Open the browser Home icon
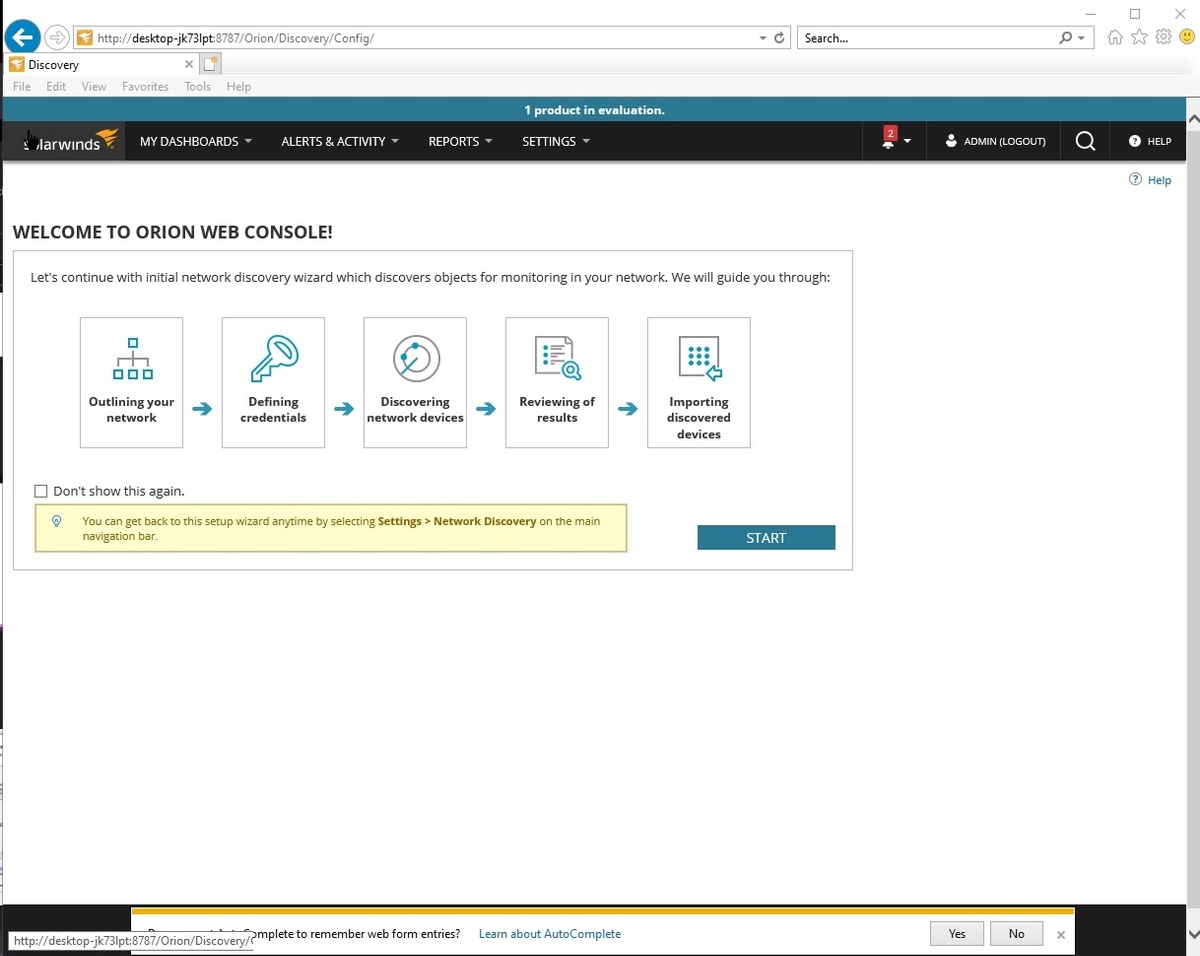 1115,38
